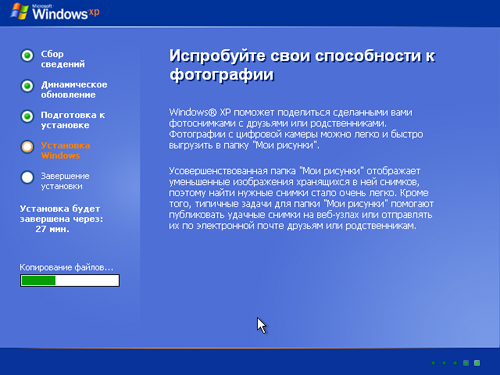Click the green indicator beside Динамическое обновление
Image resolution: width=500 pixels, height=375 pixels.
pos(27,86)
